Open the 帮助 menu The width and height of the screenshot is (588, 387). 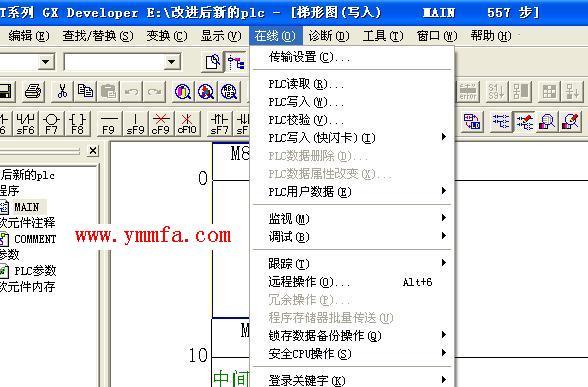point(491,36)
